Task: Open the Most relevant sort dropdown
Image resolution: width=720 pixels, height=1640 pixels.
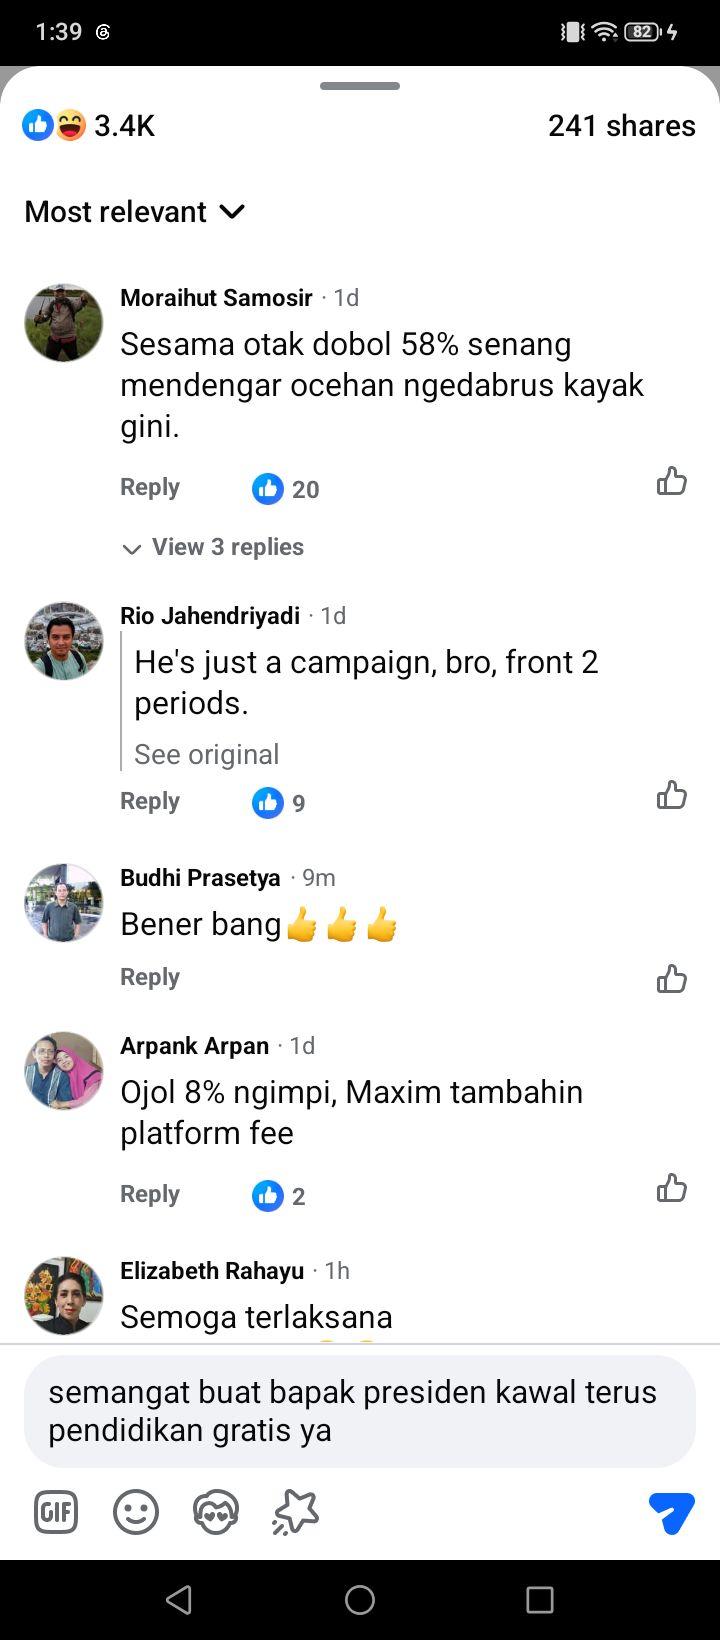Action: pyautogui.click(x=135, y=212)
